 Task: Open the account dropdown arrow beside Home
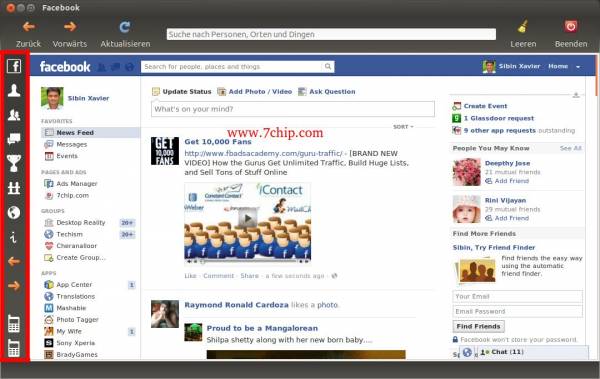click(x=578, y=67)
